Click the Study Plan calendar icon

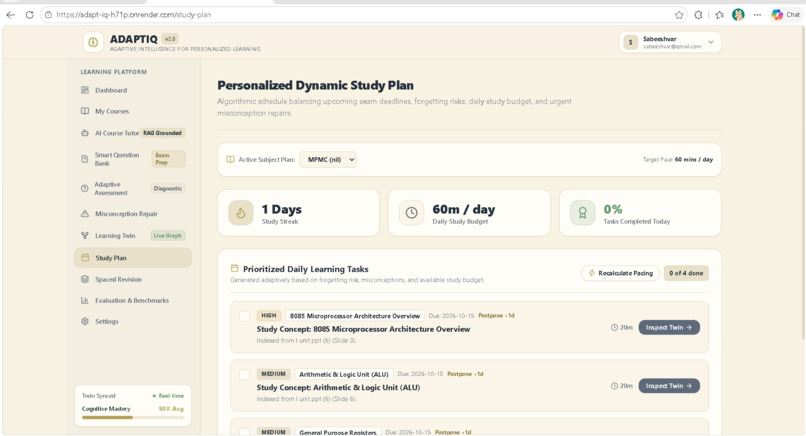click(85, 258)
